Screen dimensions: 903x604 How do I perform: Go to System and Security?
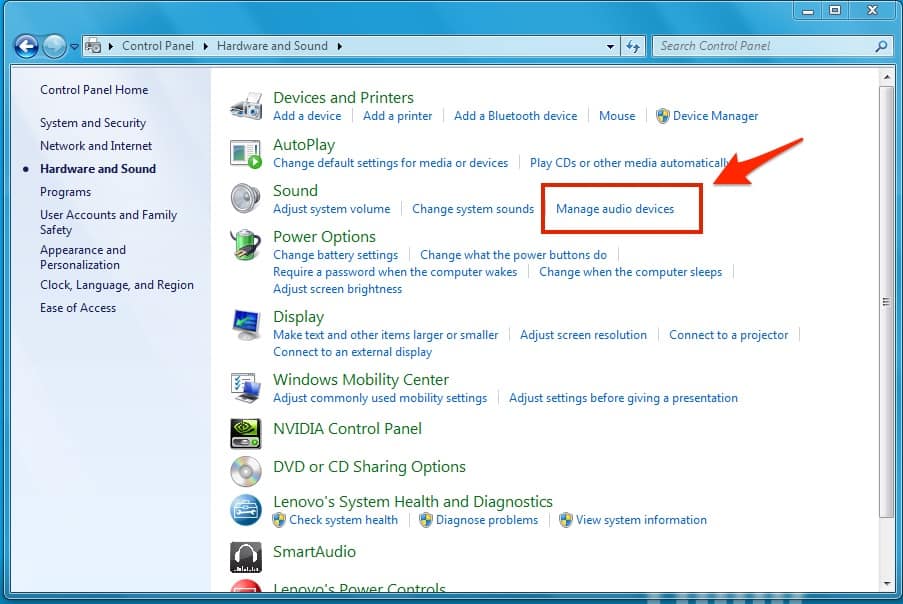click(x=93, y=123)
